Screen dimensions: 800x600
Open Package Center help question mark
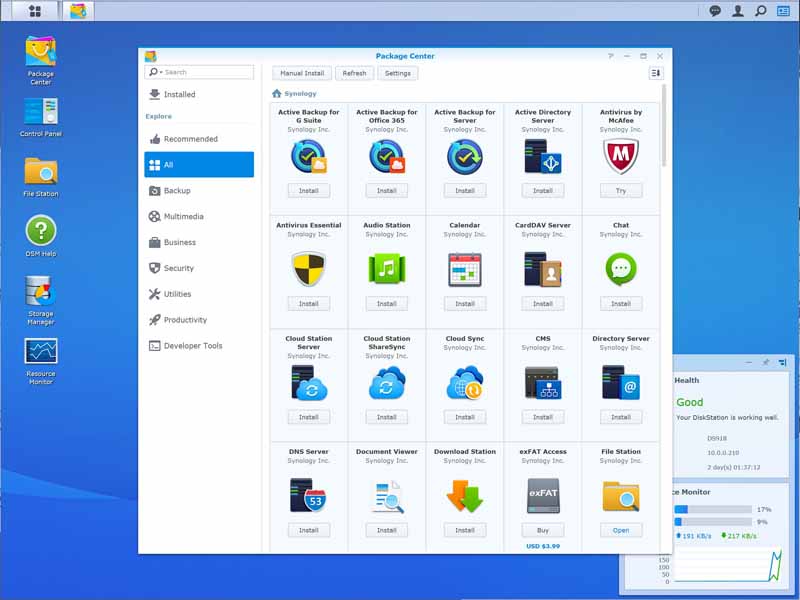[x=611, y=56]
